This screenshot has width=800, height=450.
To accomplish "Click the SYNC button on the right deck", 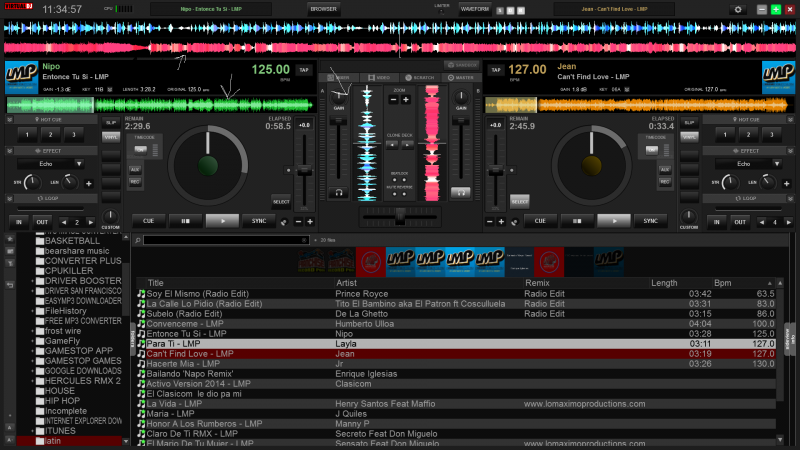I will (649, 220).
